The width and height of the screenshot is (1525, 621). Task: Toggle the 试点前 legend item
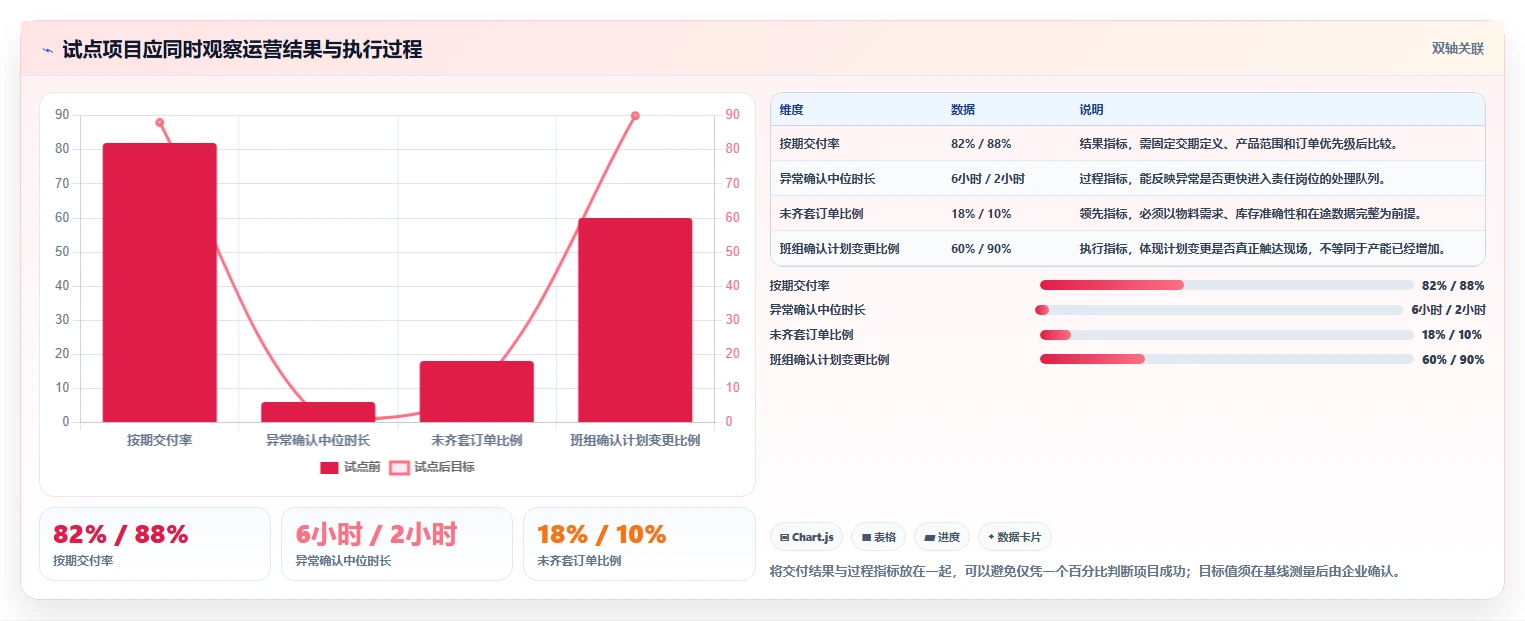tap(350, 467)
